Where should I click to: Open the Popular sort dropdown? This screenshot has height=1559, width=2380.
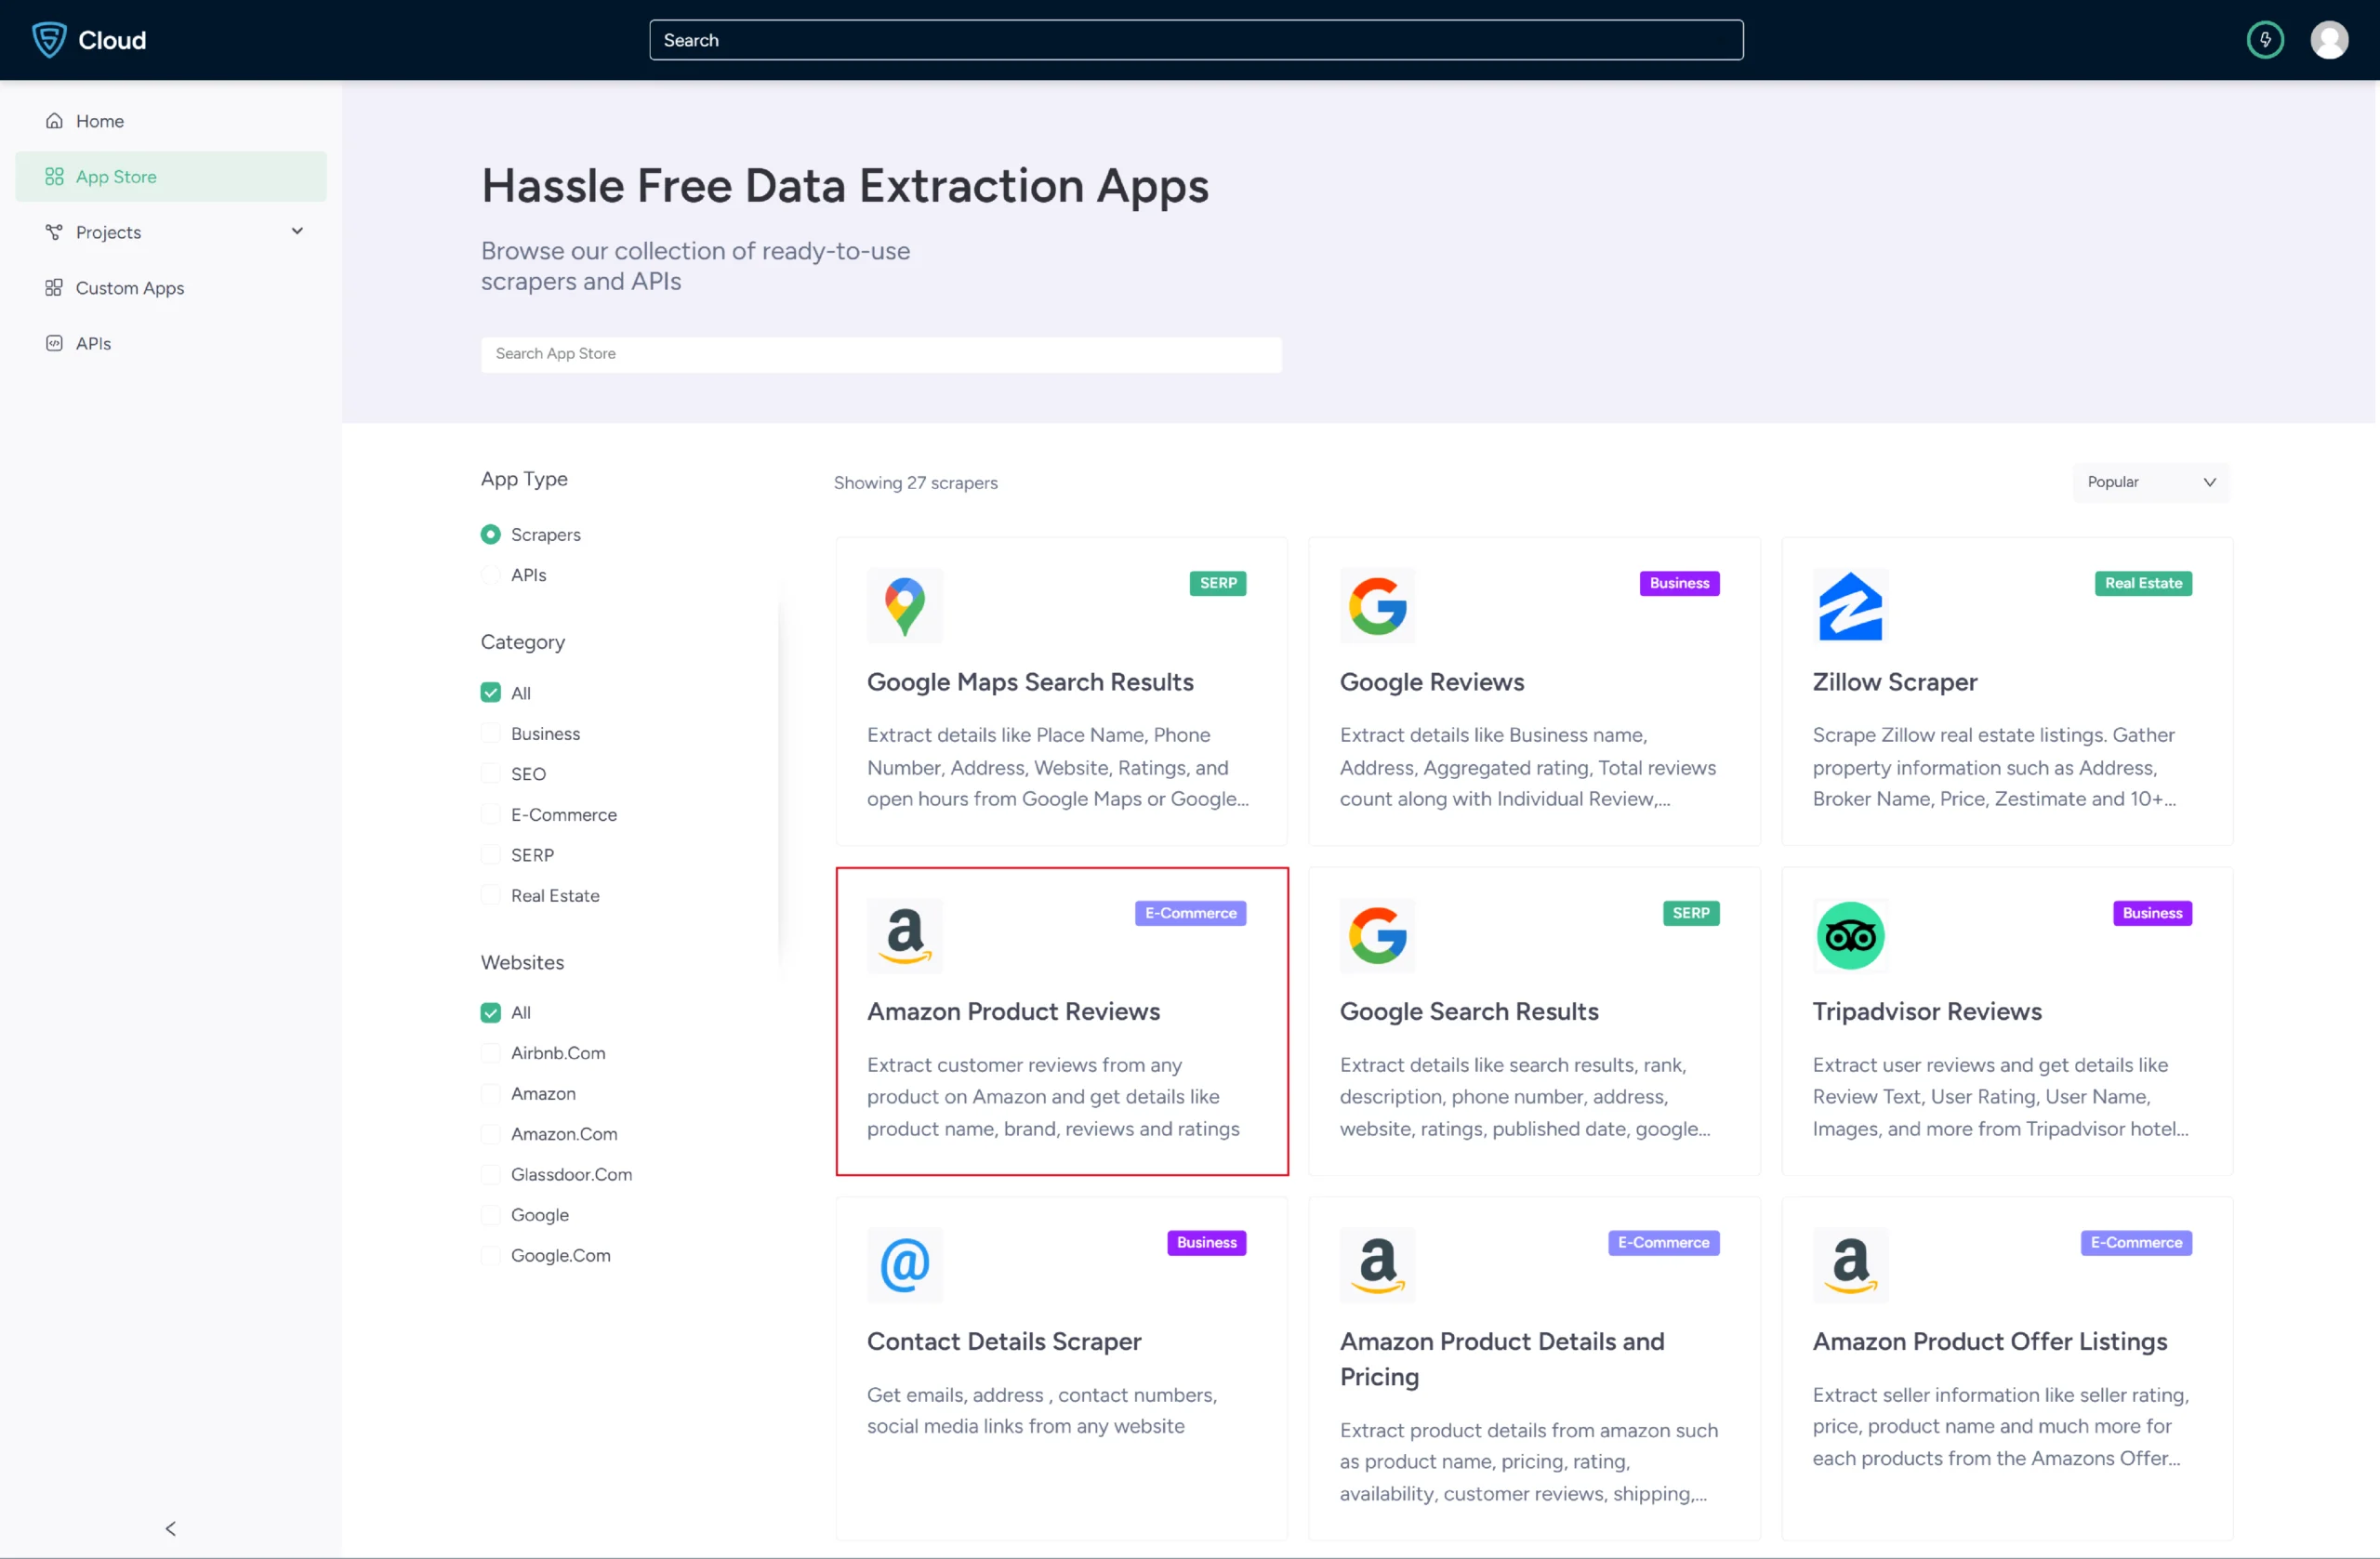pos(2151,482)
